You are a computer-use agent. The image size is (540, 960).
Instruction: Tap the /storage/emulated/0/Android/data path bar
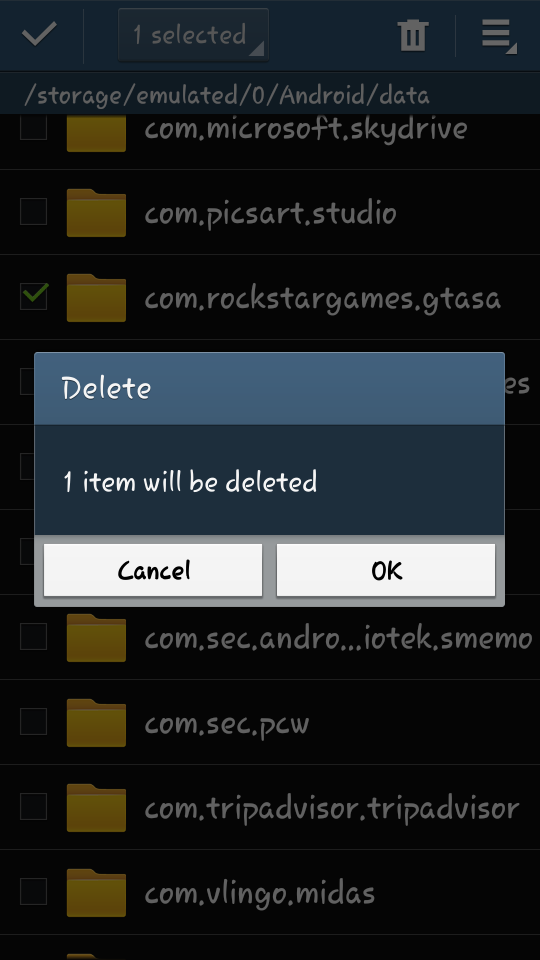(270, 94)
